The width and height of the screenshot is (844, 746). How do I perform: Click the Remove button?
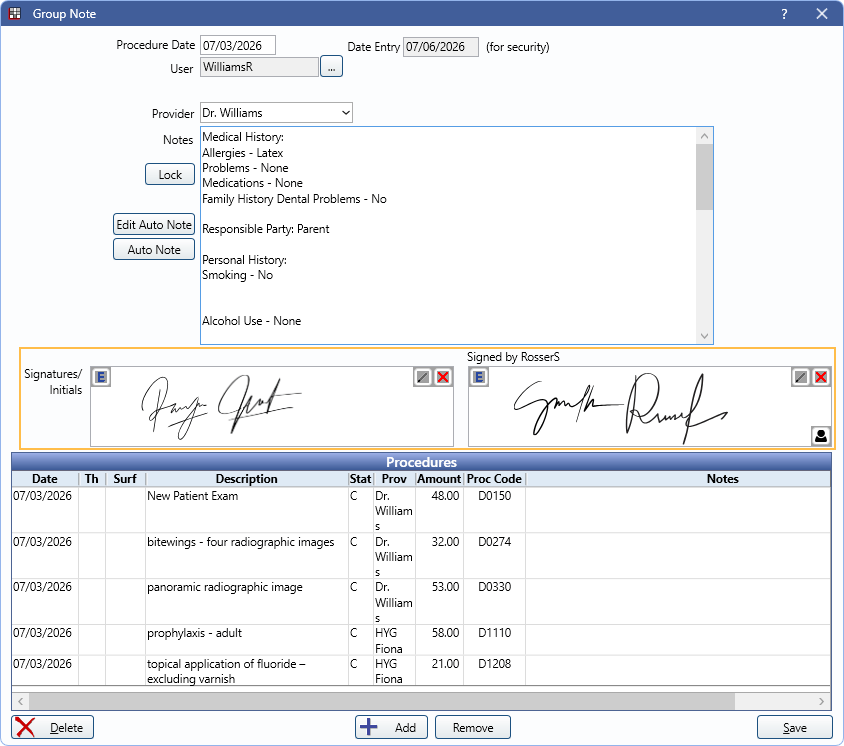[x=473, y=728]
